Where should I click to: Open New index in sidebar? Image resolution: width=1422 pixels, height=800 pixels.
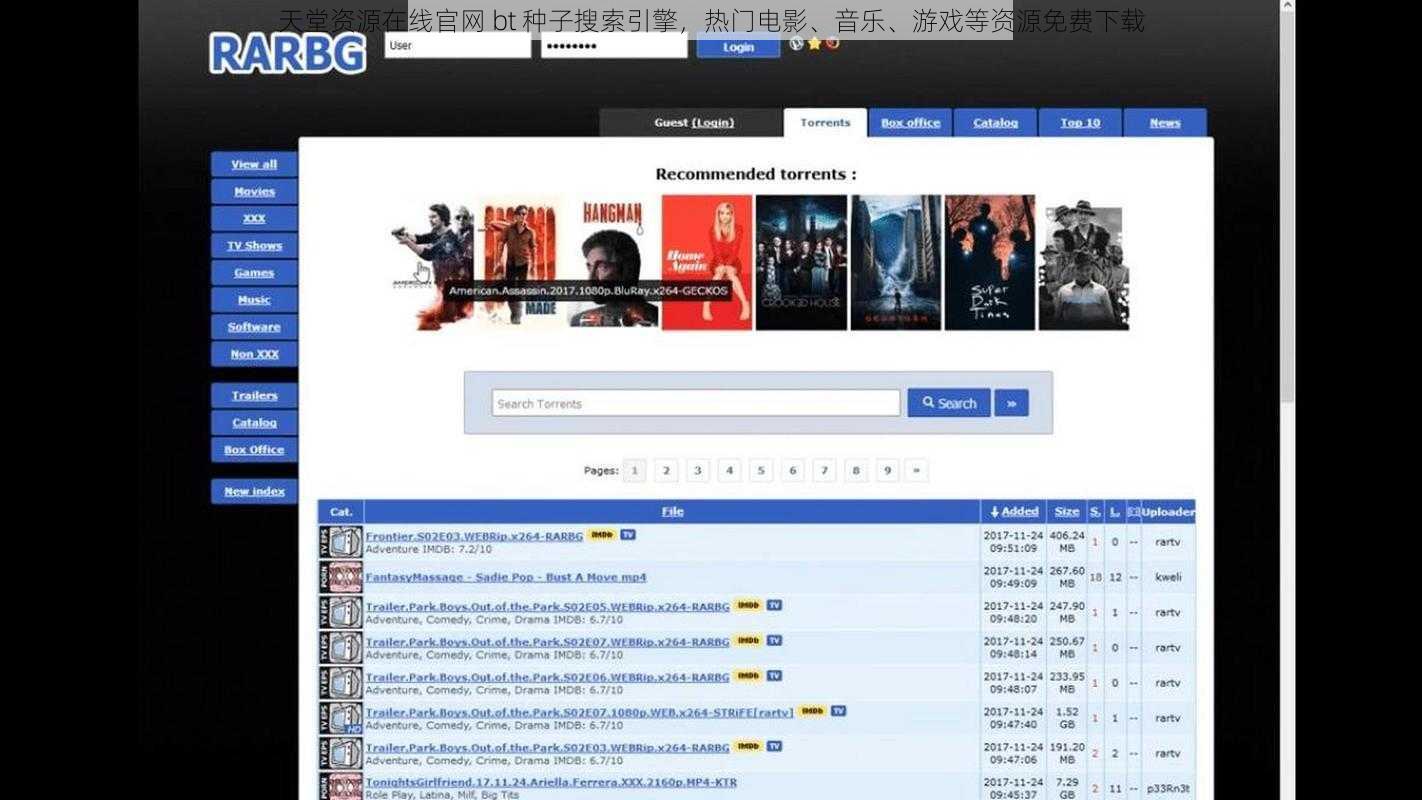click(x=254, y=491)
